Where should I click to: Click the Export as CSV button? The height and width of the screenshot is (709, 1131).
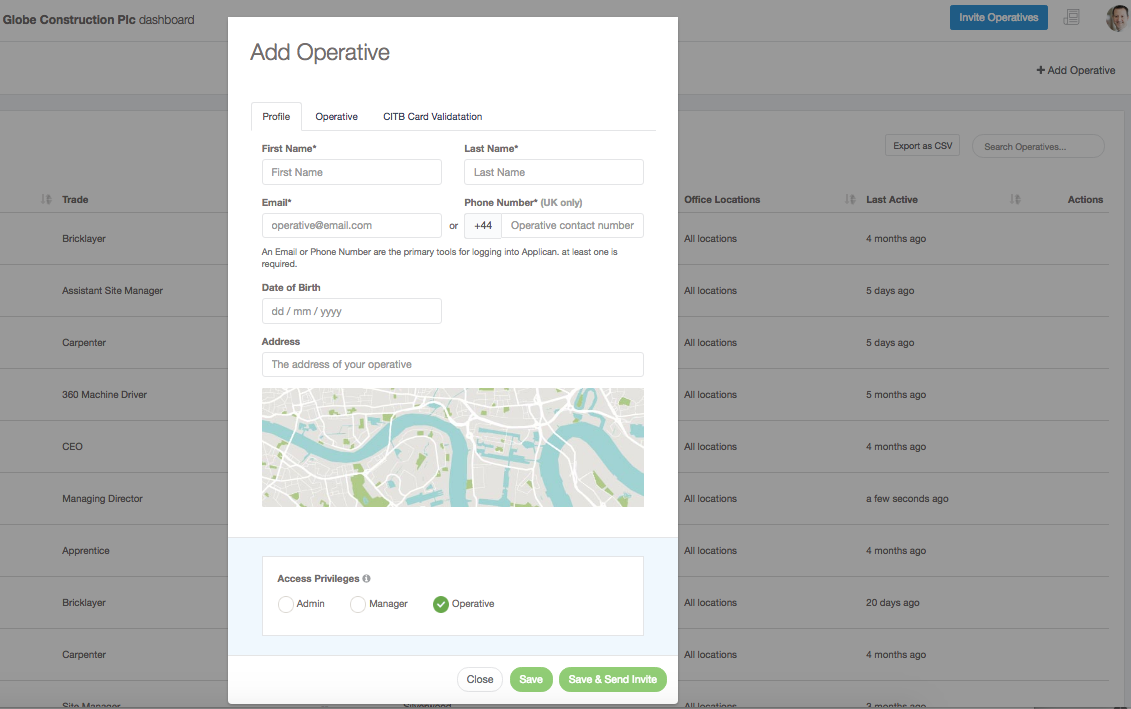[922, 146]
